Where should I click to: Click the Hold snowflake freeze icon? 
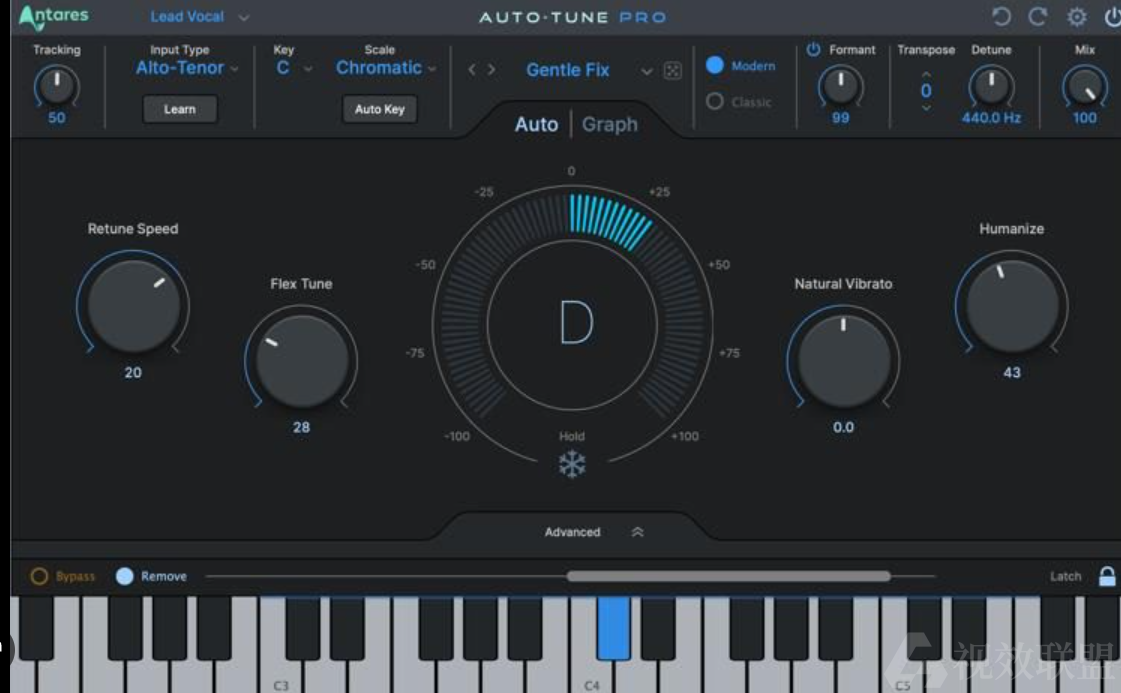coord(572,464)
